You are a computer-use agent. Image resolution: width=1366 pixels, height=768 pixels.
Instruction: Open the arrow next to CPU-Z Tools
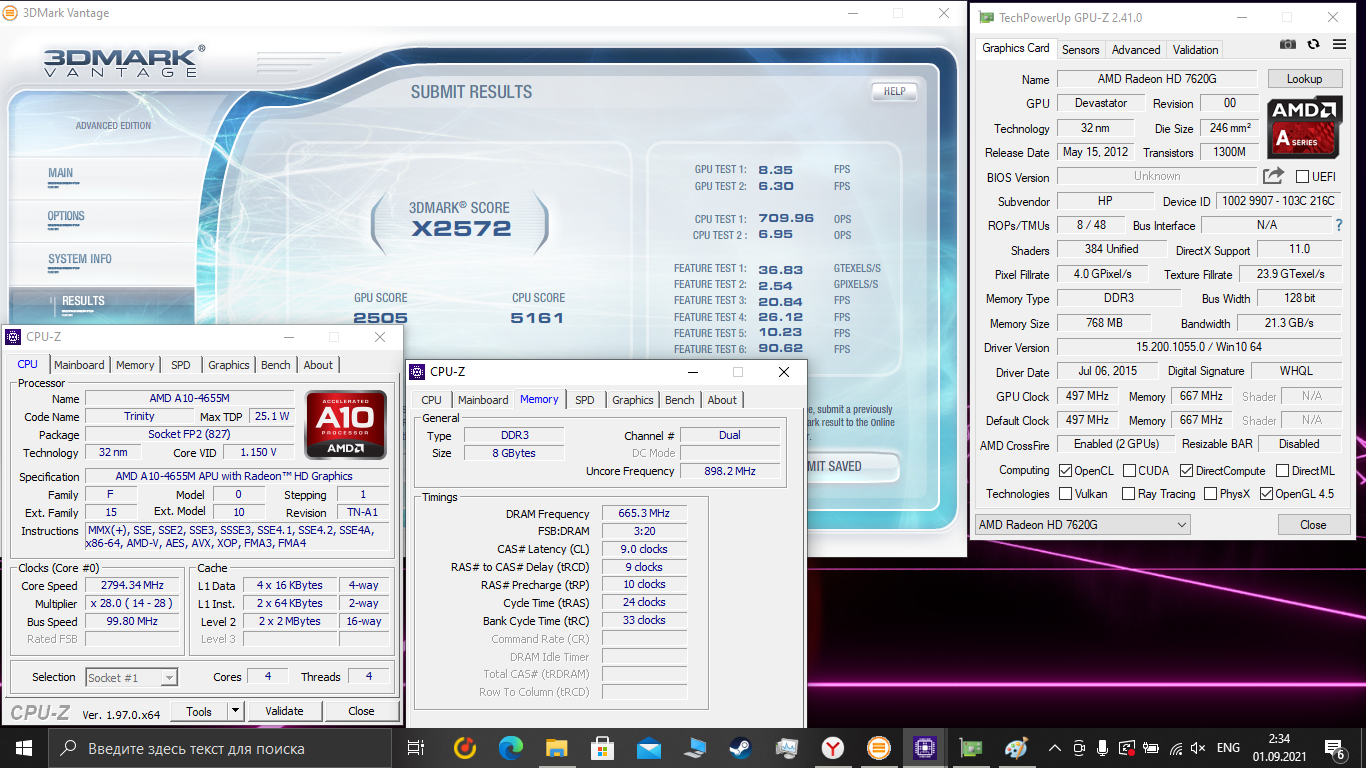click(x=235, y=711)
